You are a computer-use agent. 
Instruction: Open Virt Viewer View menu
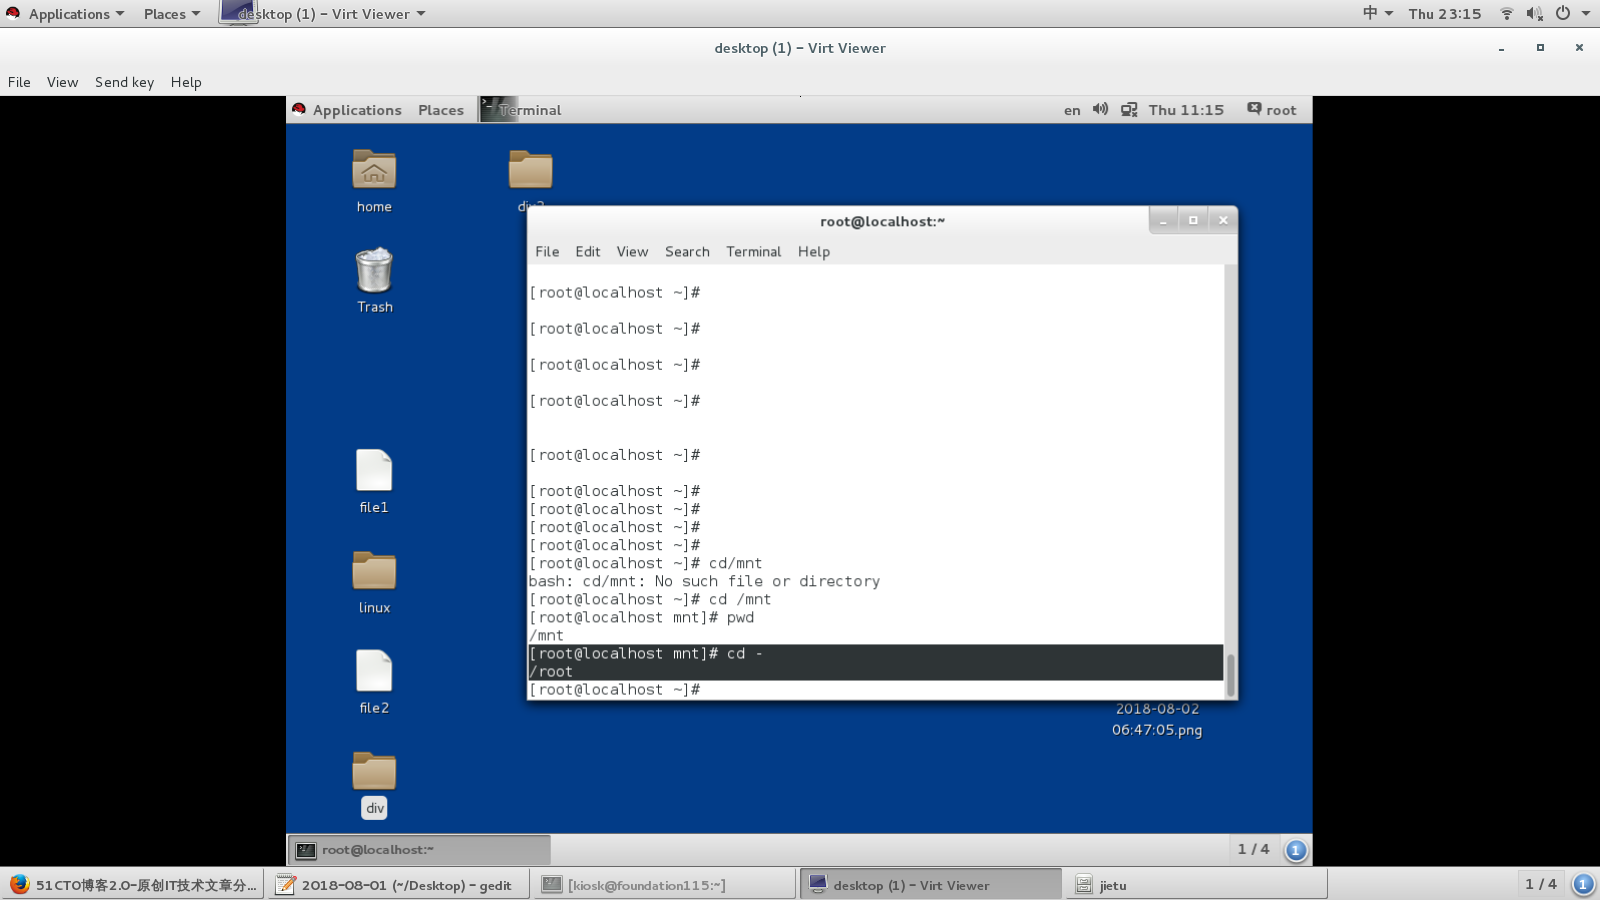(62, 82)
